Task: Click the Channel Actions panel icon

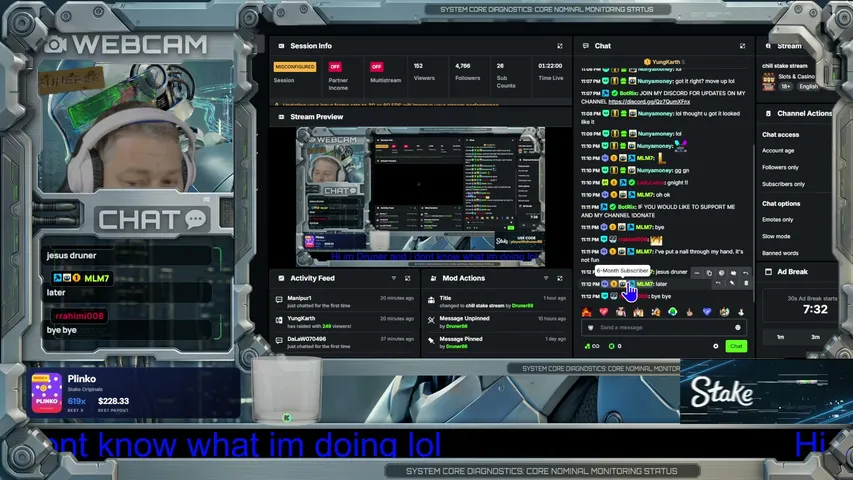Action: click(x=768, y=114)
